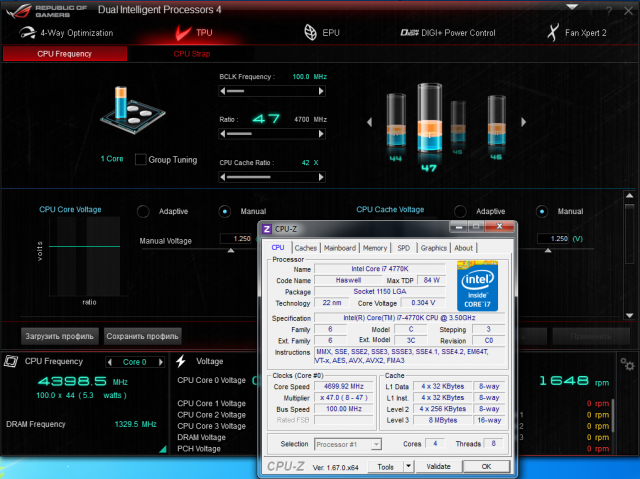This screenshot has width=640, height=479.
Task: Click the CPU-Z Tools button
Action: [x=385, y=467]
